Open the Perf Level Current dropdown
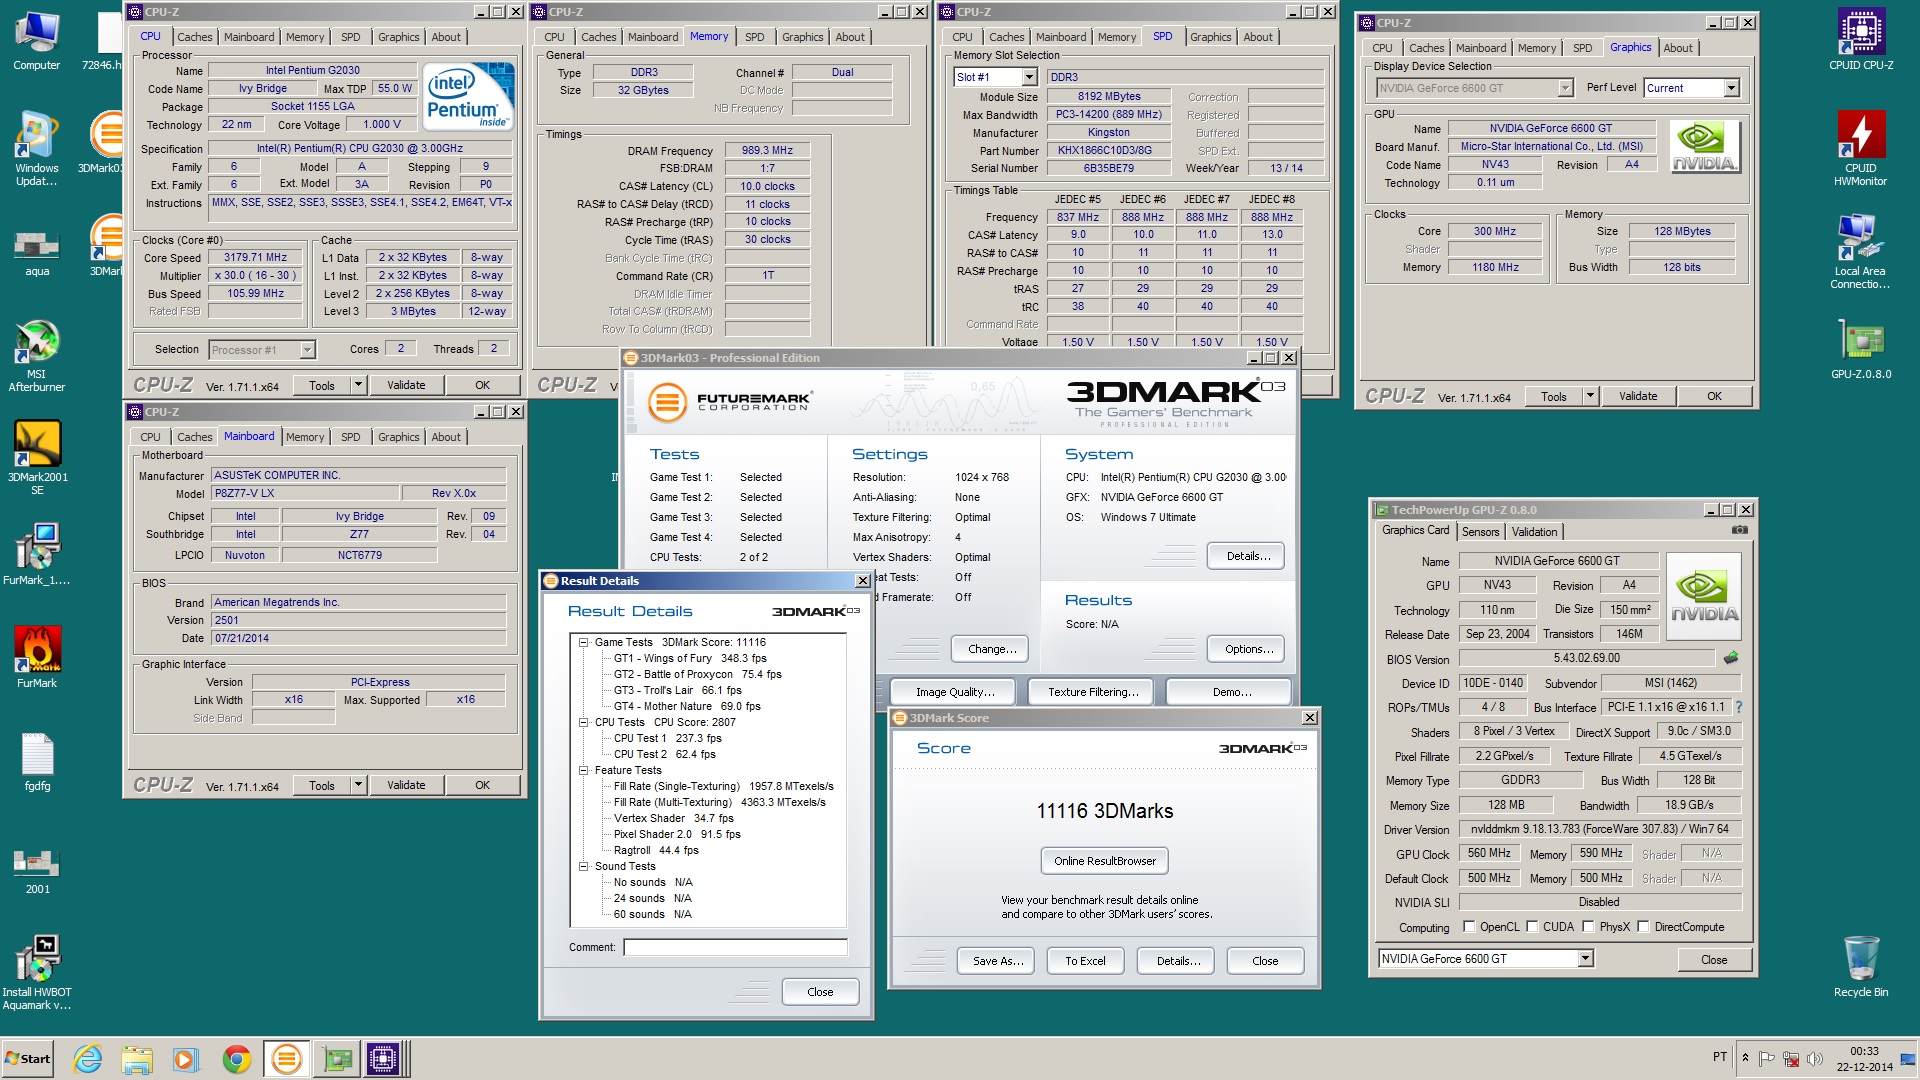 click(x=1730, y=88)
